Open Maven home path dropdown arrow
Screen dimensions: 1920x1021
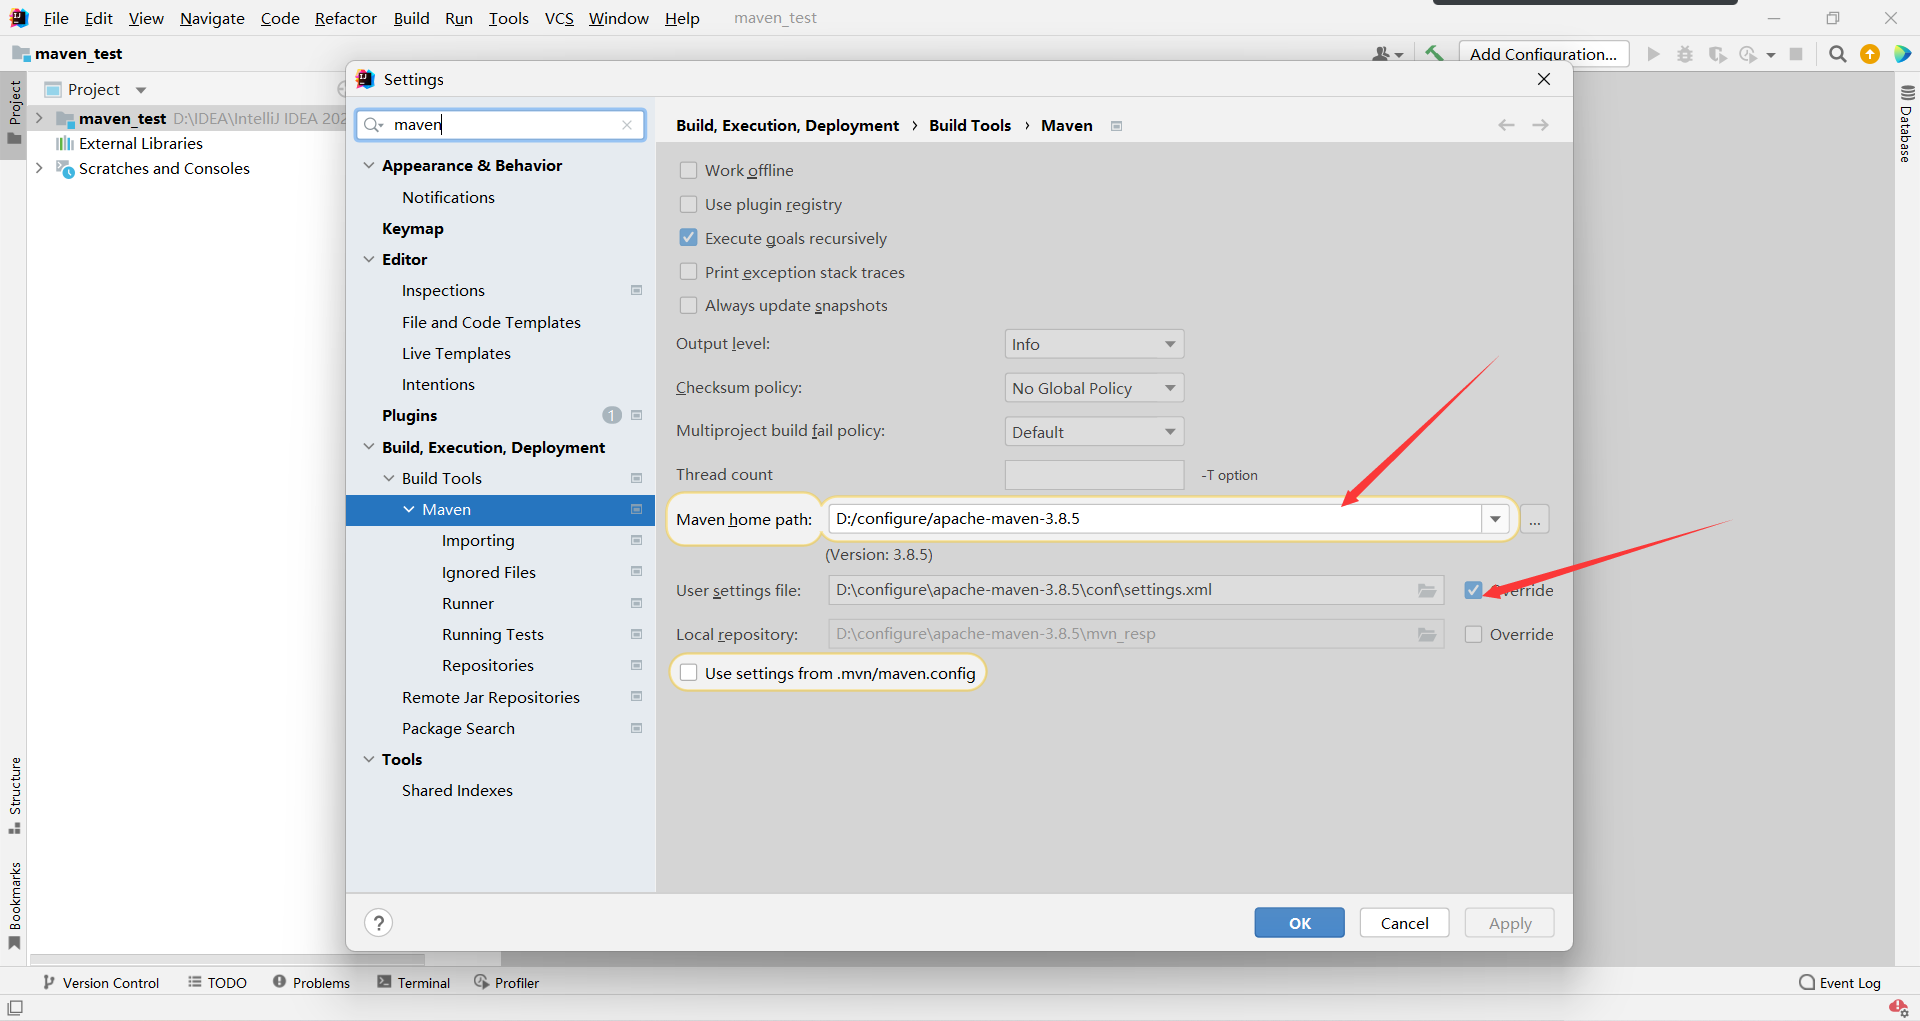click(x=1495, y=519)
